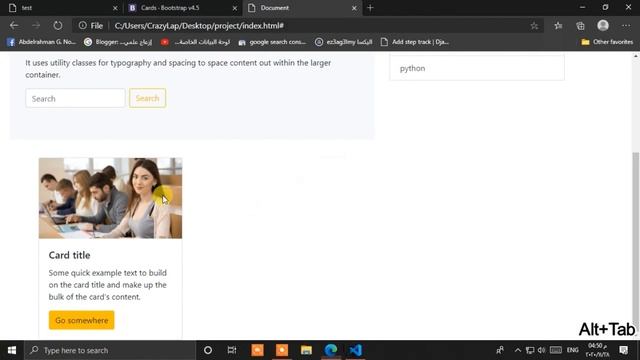
Task: Open File Explorer from the taskbar
Action: pos(306,350)
